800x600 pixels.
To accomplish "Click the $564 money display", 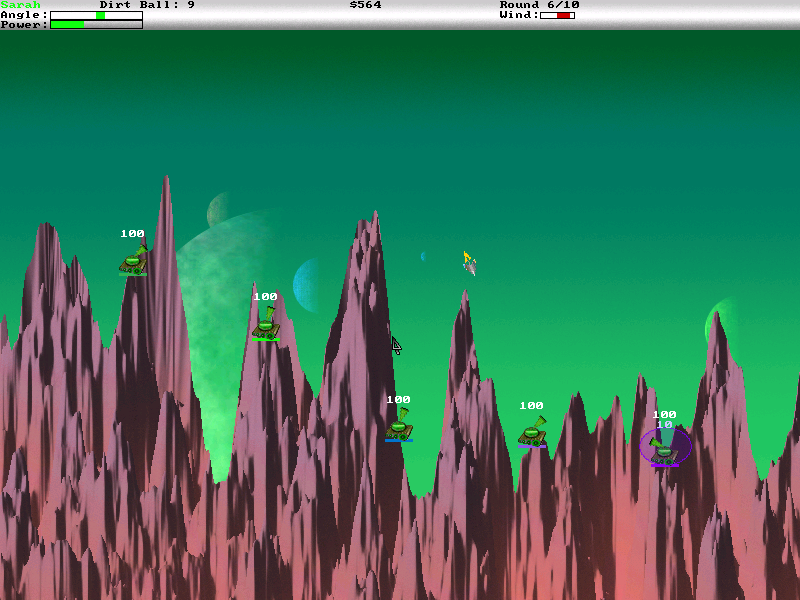I will click(x=365, y=5).
